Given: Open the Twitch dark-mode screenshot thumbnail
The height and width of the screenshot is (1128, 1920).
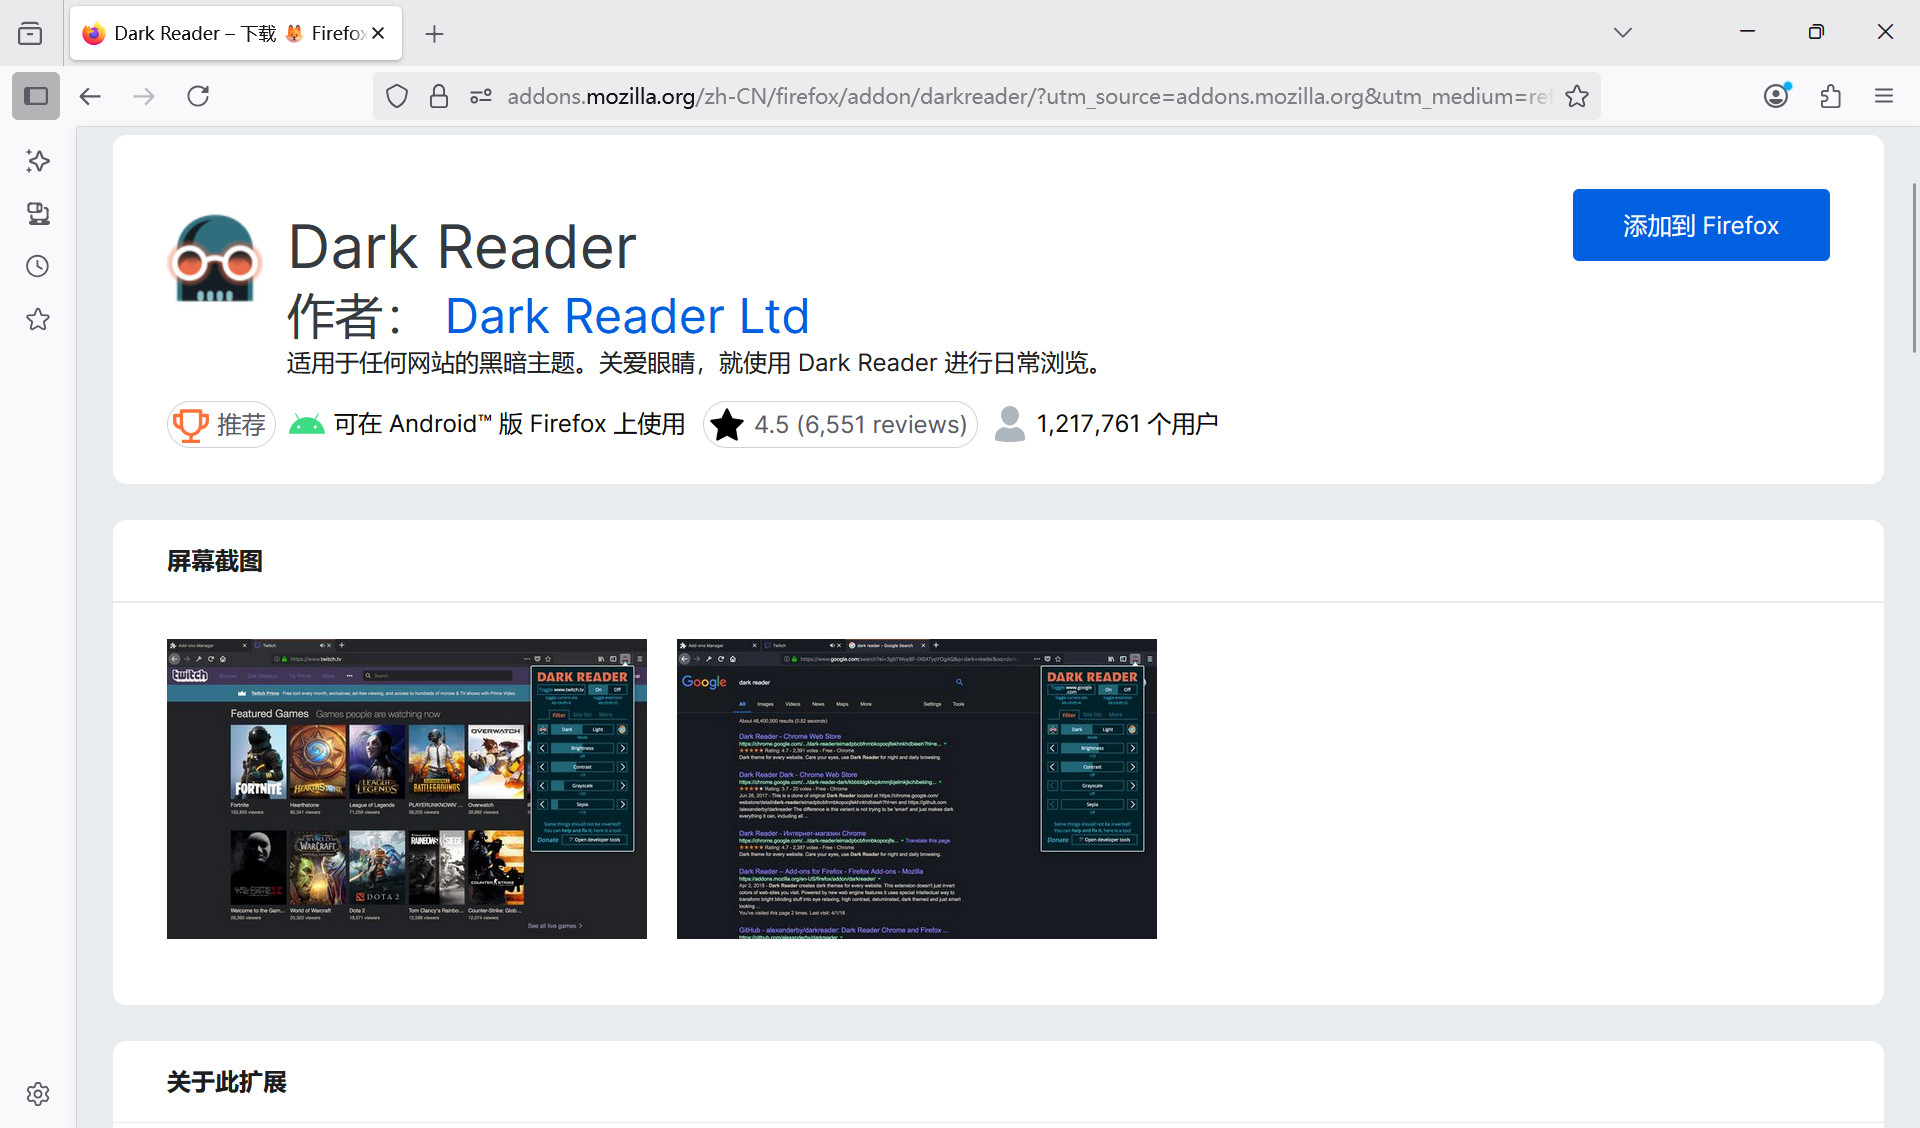Looking at the screenshot, I should tap(406, 788).
